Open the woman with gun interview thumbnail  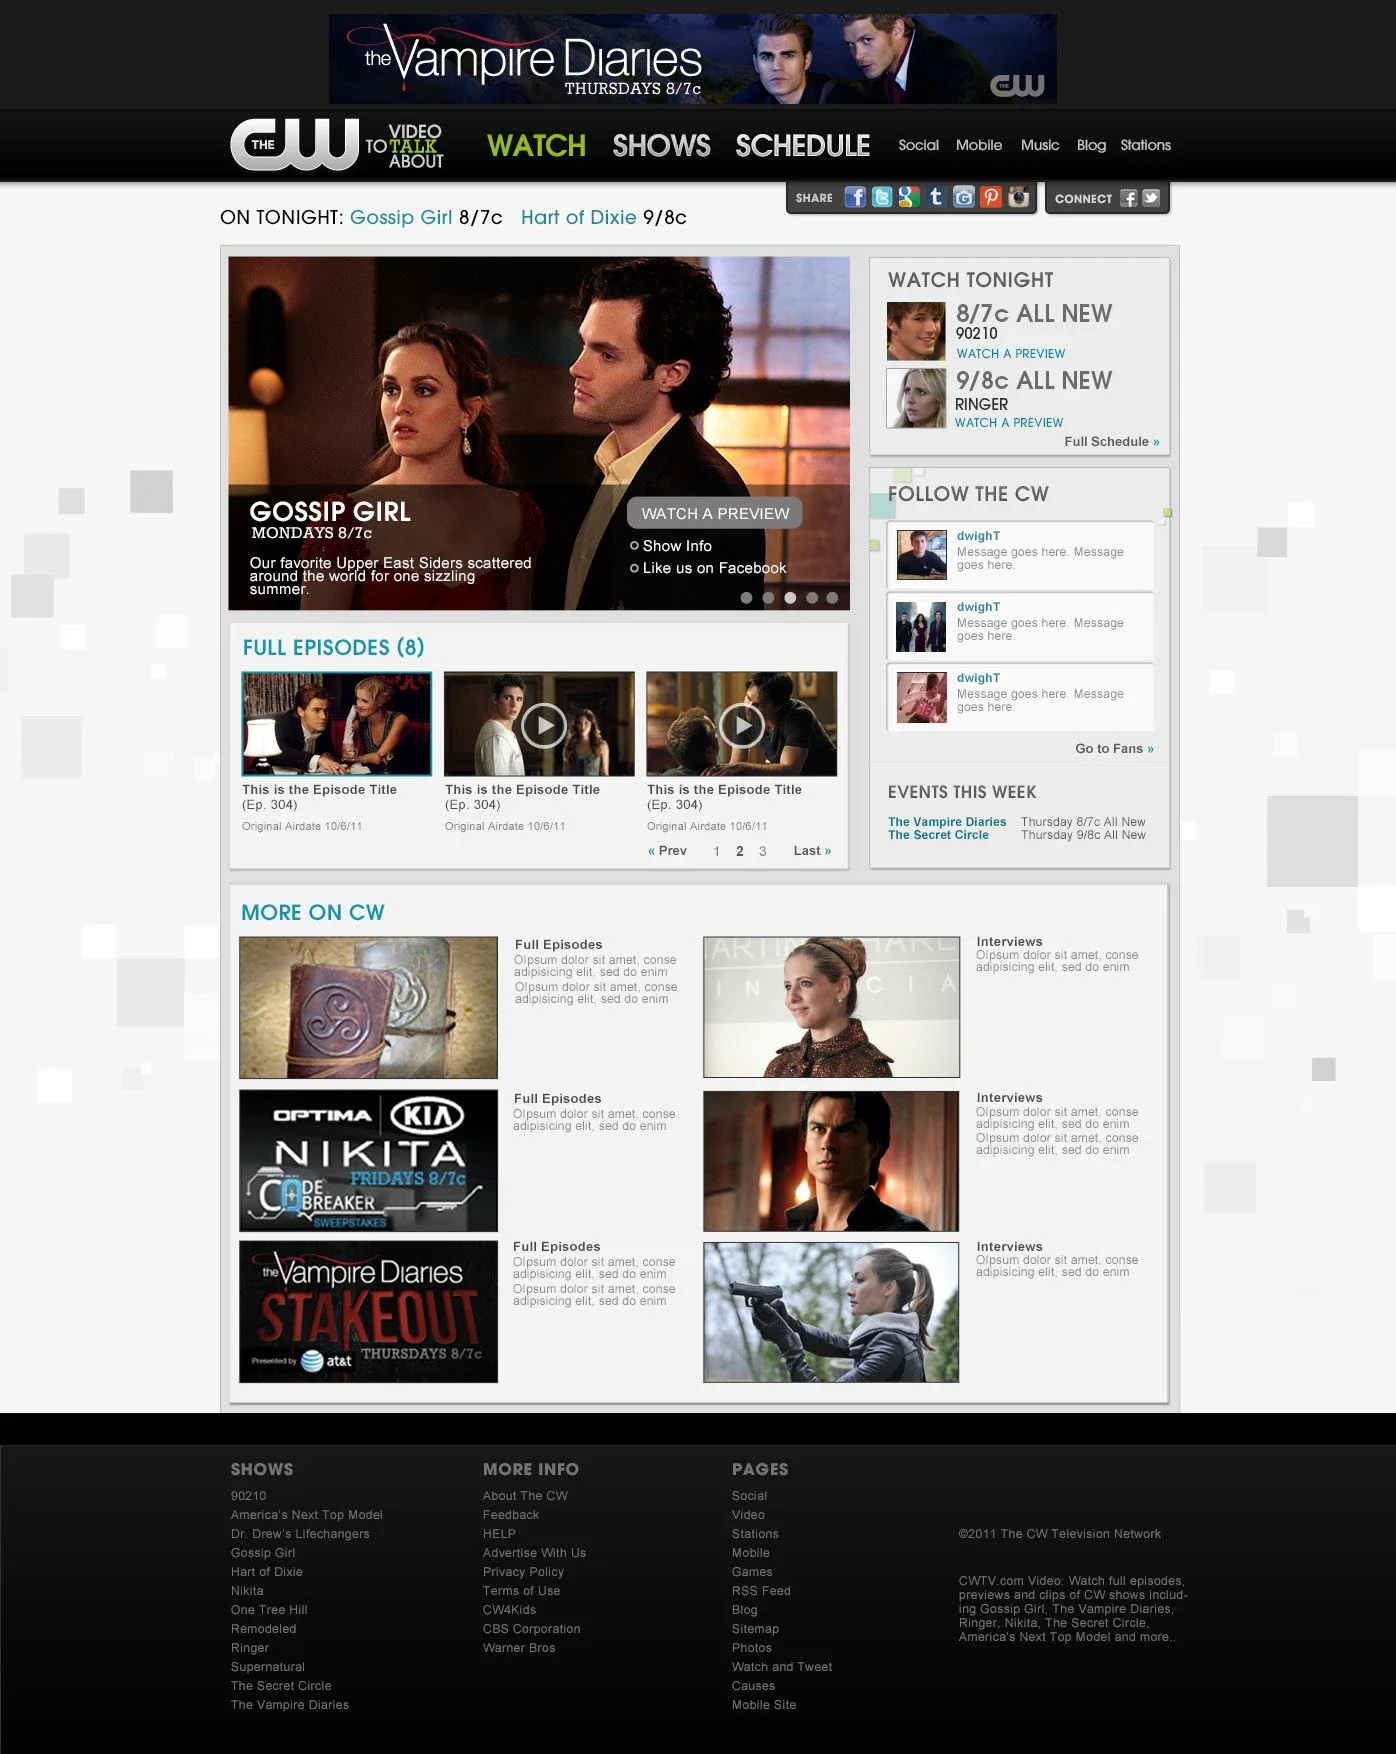pos(831,1312)
